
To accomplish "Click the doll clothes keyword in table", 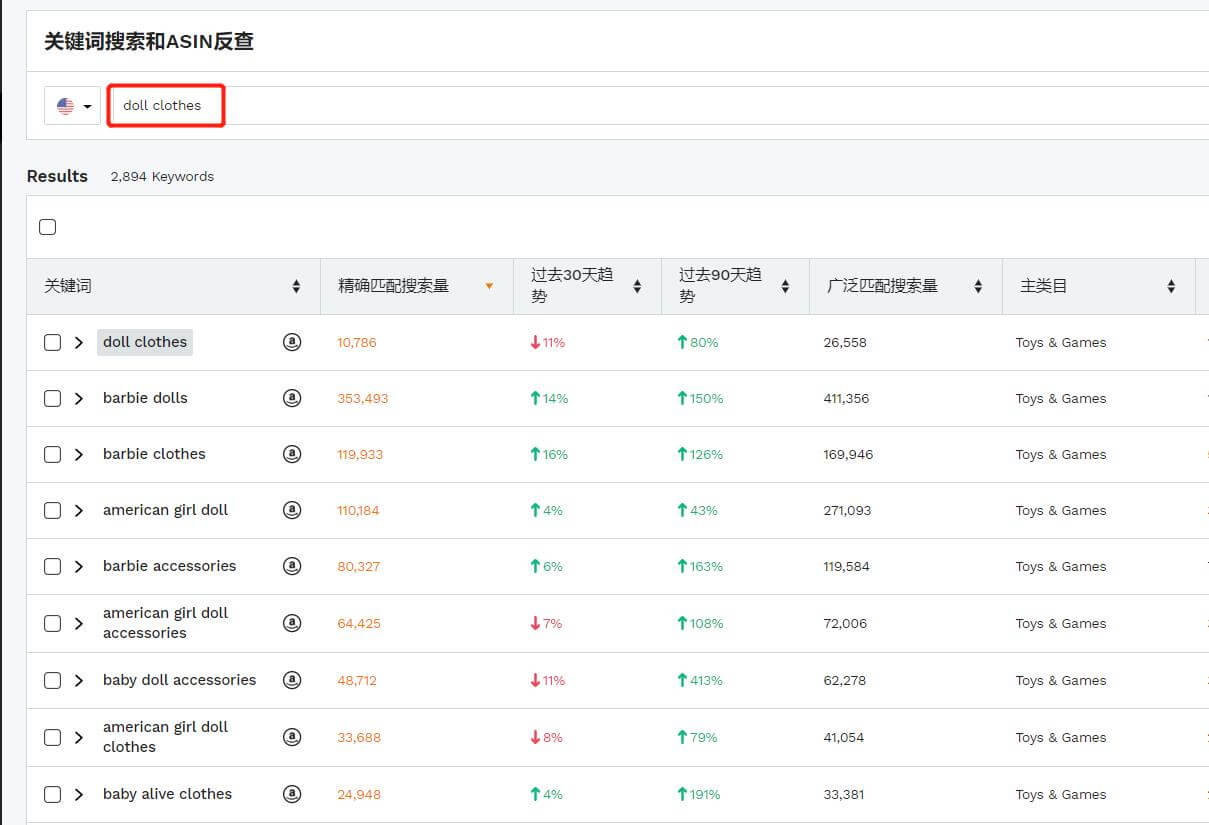I will [x=145, y=342].
